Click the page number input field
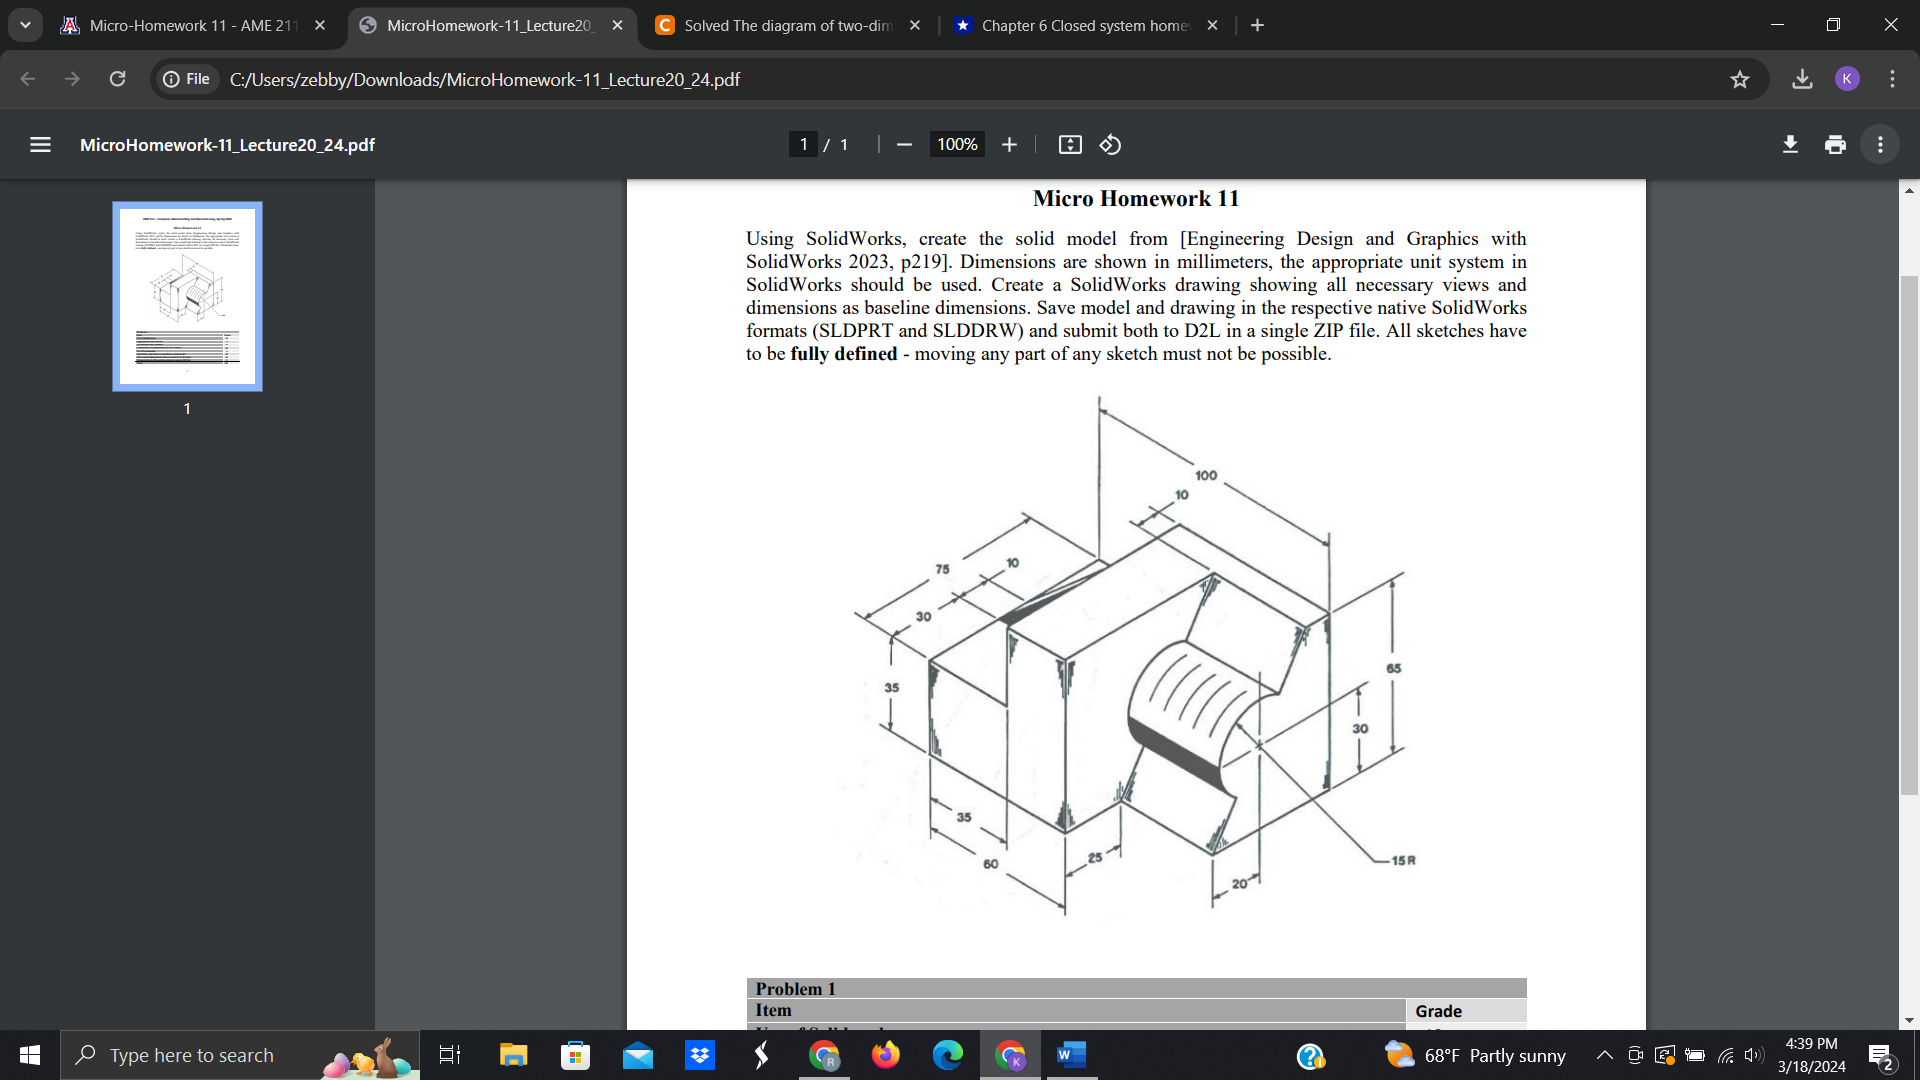 tap(803, 145)
